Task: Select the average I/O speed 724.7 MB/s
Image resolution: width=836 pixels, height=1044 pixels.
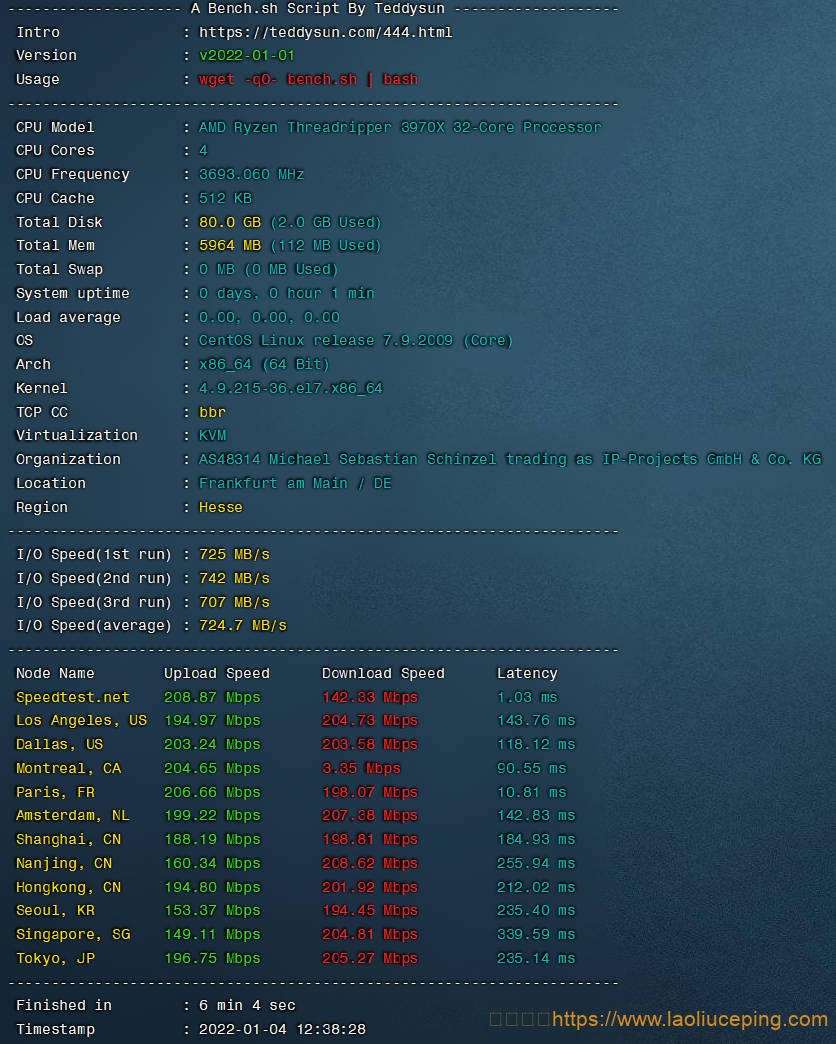Action: [243, 626]
